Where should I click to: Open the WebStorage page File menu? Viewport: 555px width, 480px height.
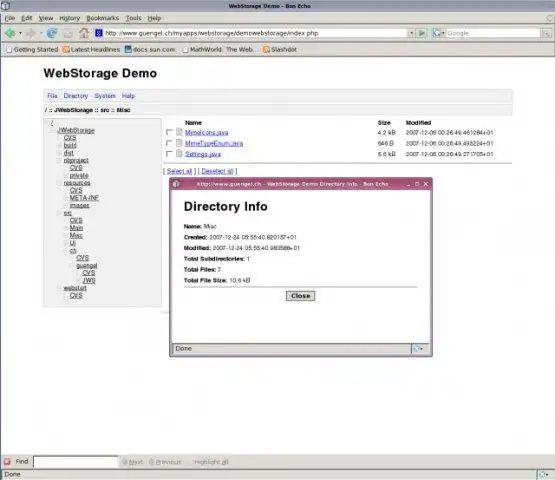click(x=52, y=96)
